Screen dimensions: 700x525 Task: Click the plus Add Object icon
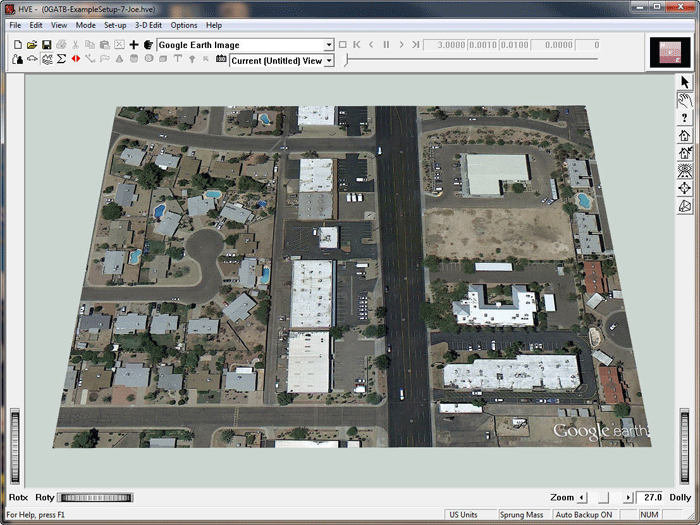click(x=134, y=45)
